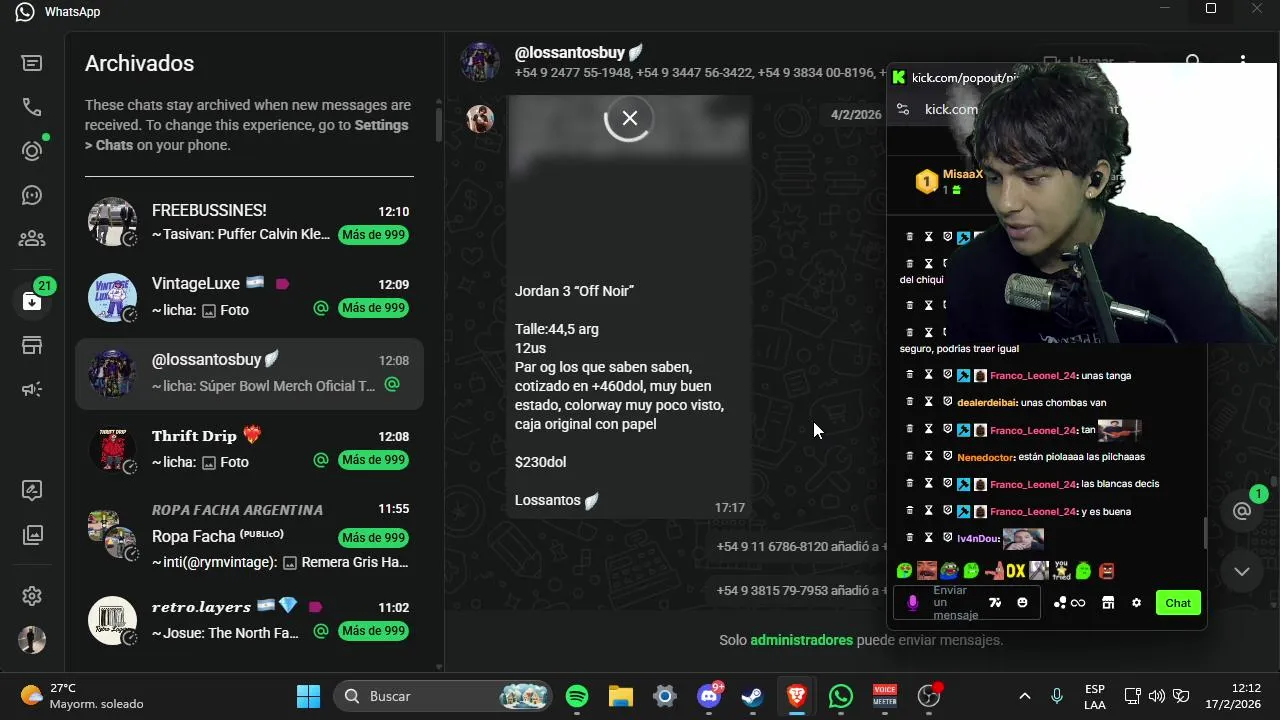Open the megaphone advertise icon in the sidebar

point(32,389)
